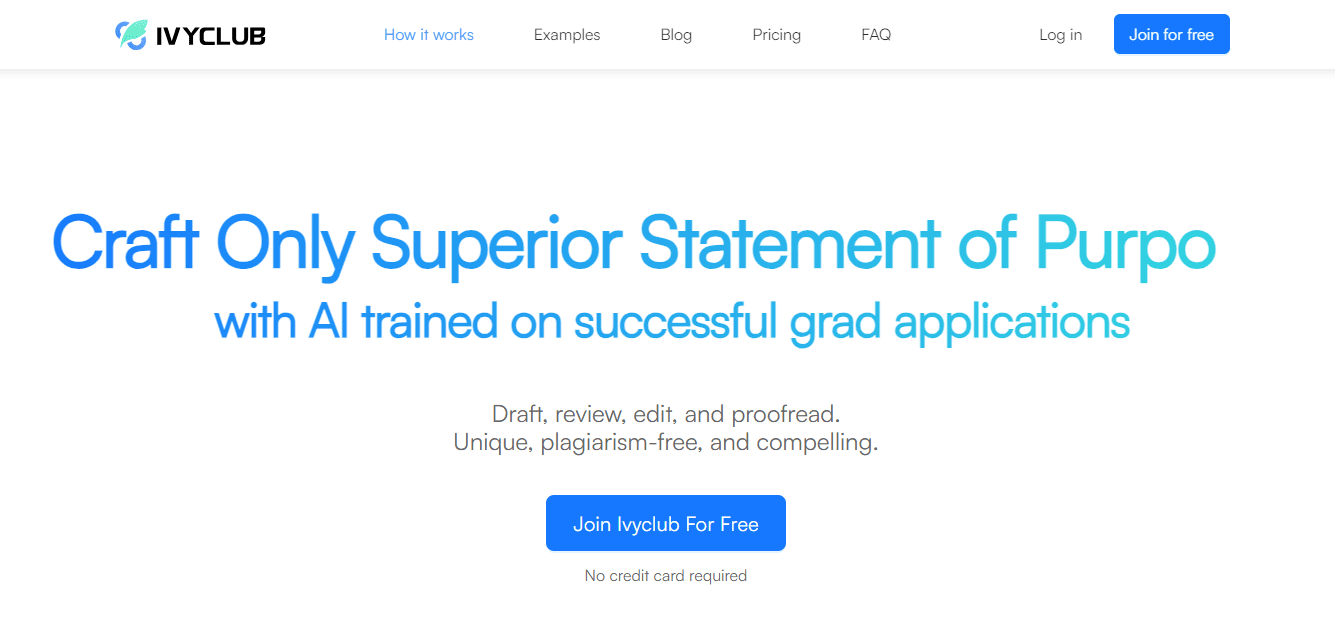Click the Unique, plagiarism-free, and compelling line
The width and height of the screenshot is (1335, 617).
tap(666, 442)
